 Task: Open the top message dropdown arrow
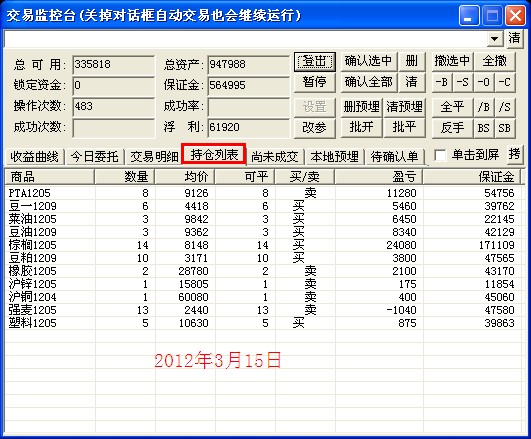click(x=495, y=39)
